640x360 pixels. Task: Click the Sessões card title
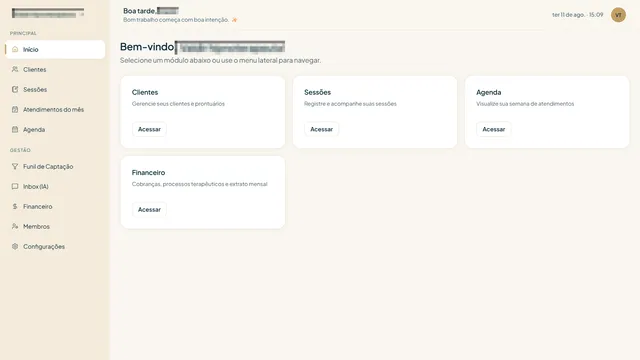pyautogui.click(x=318, y=92)
